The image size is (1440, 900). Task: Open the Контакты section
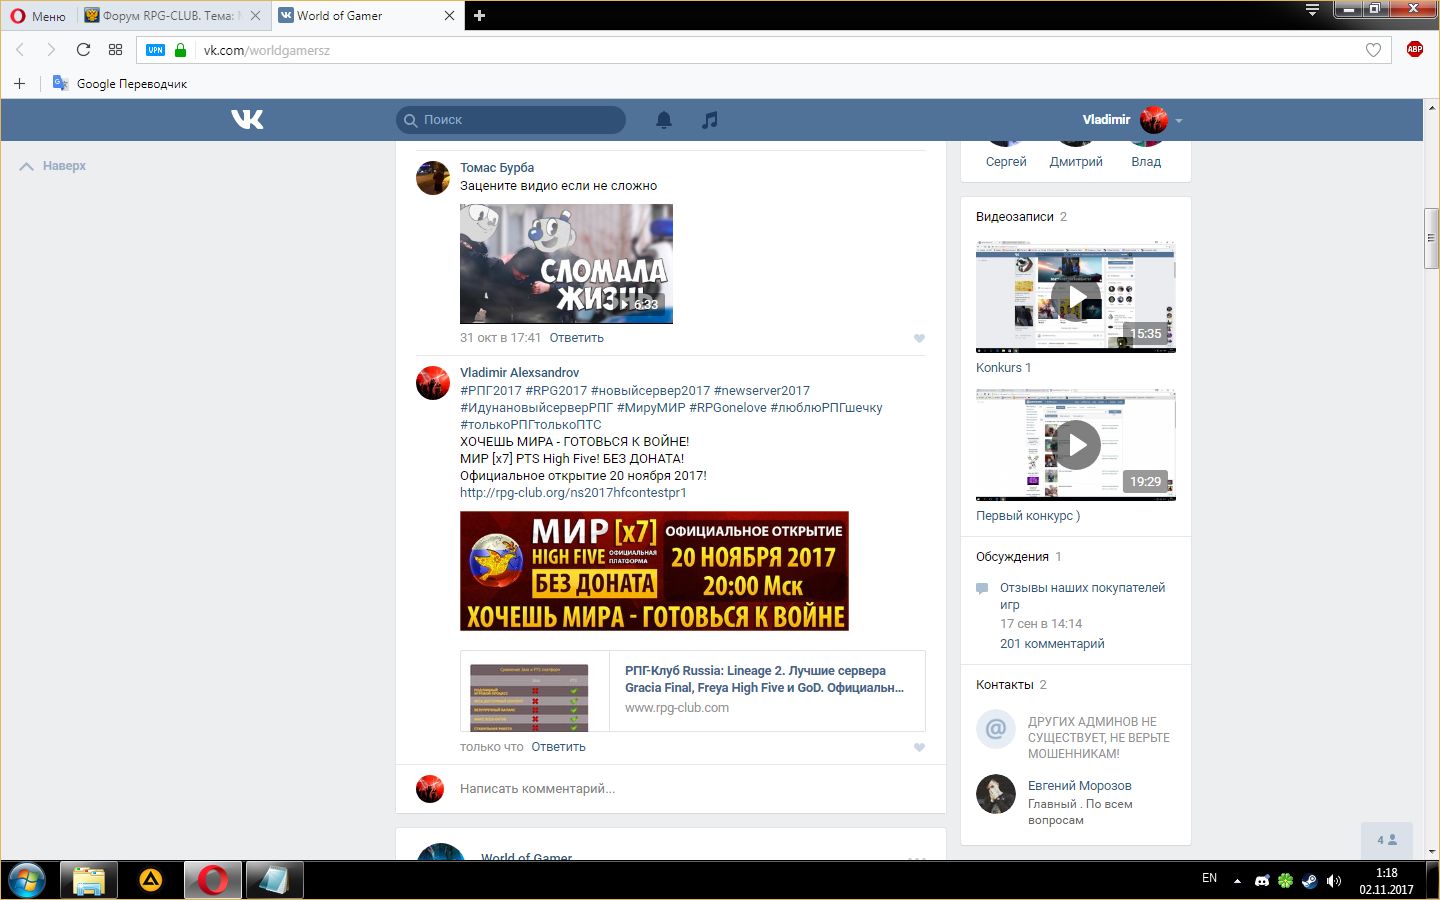tap(1005, 685)
